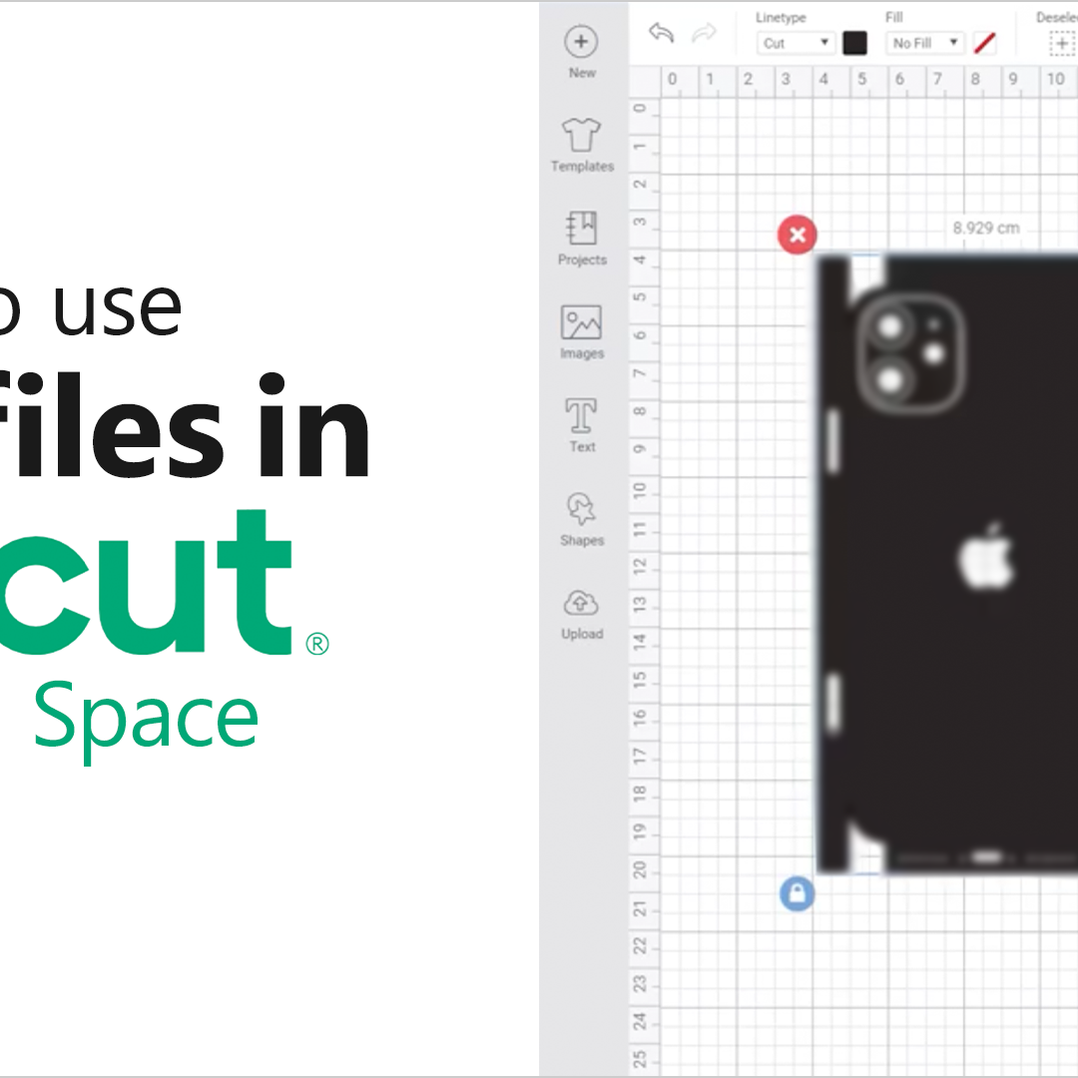
Task: Click the Apple logo on the design
Action: (x=986, y=557)
